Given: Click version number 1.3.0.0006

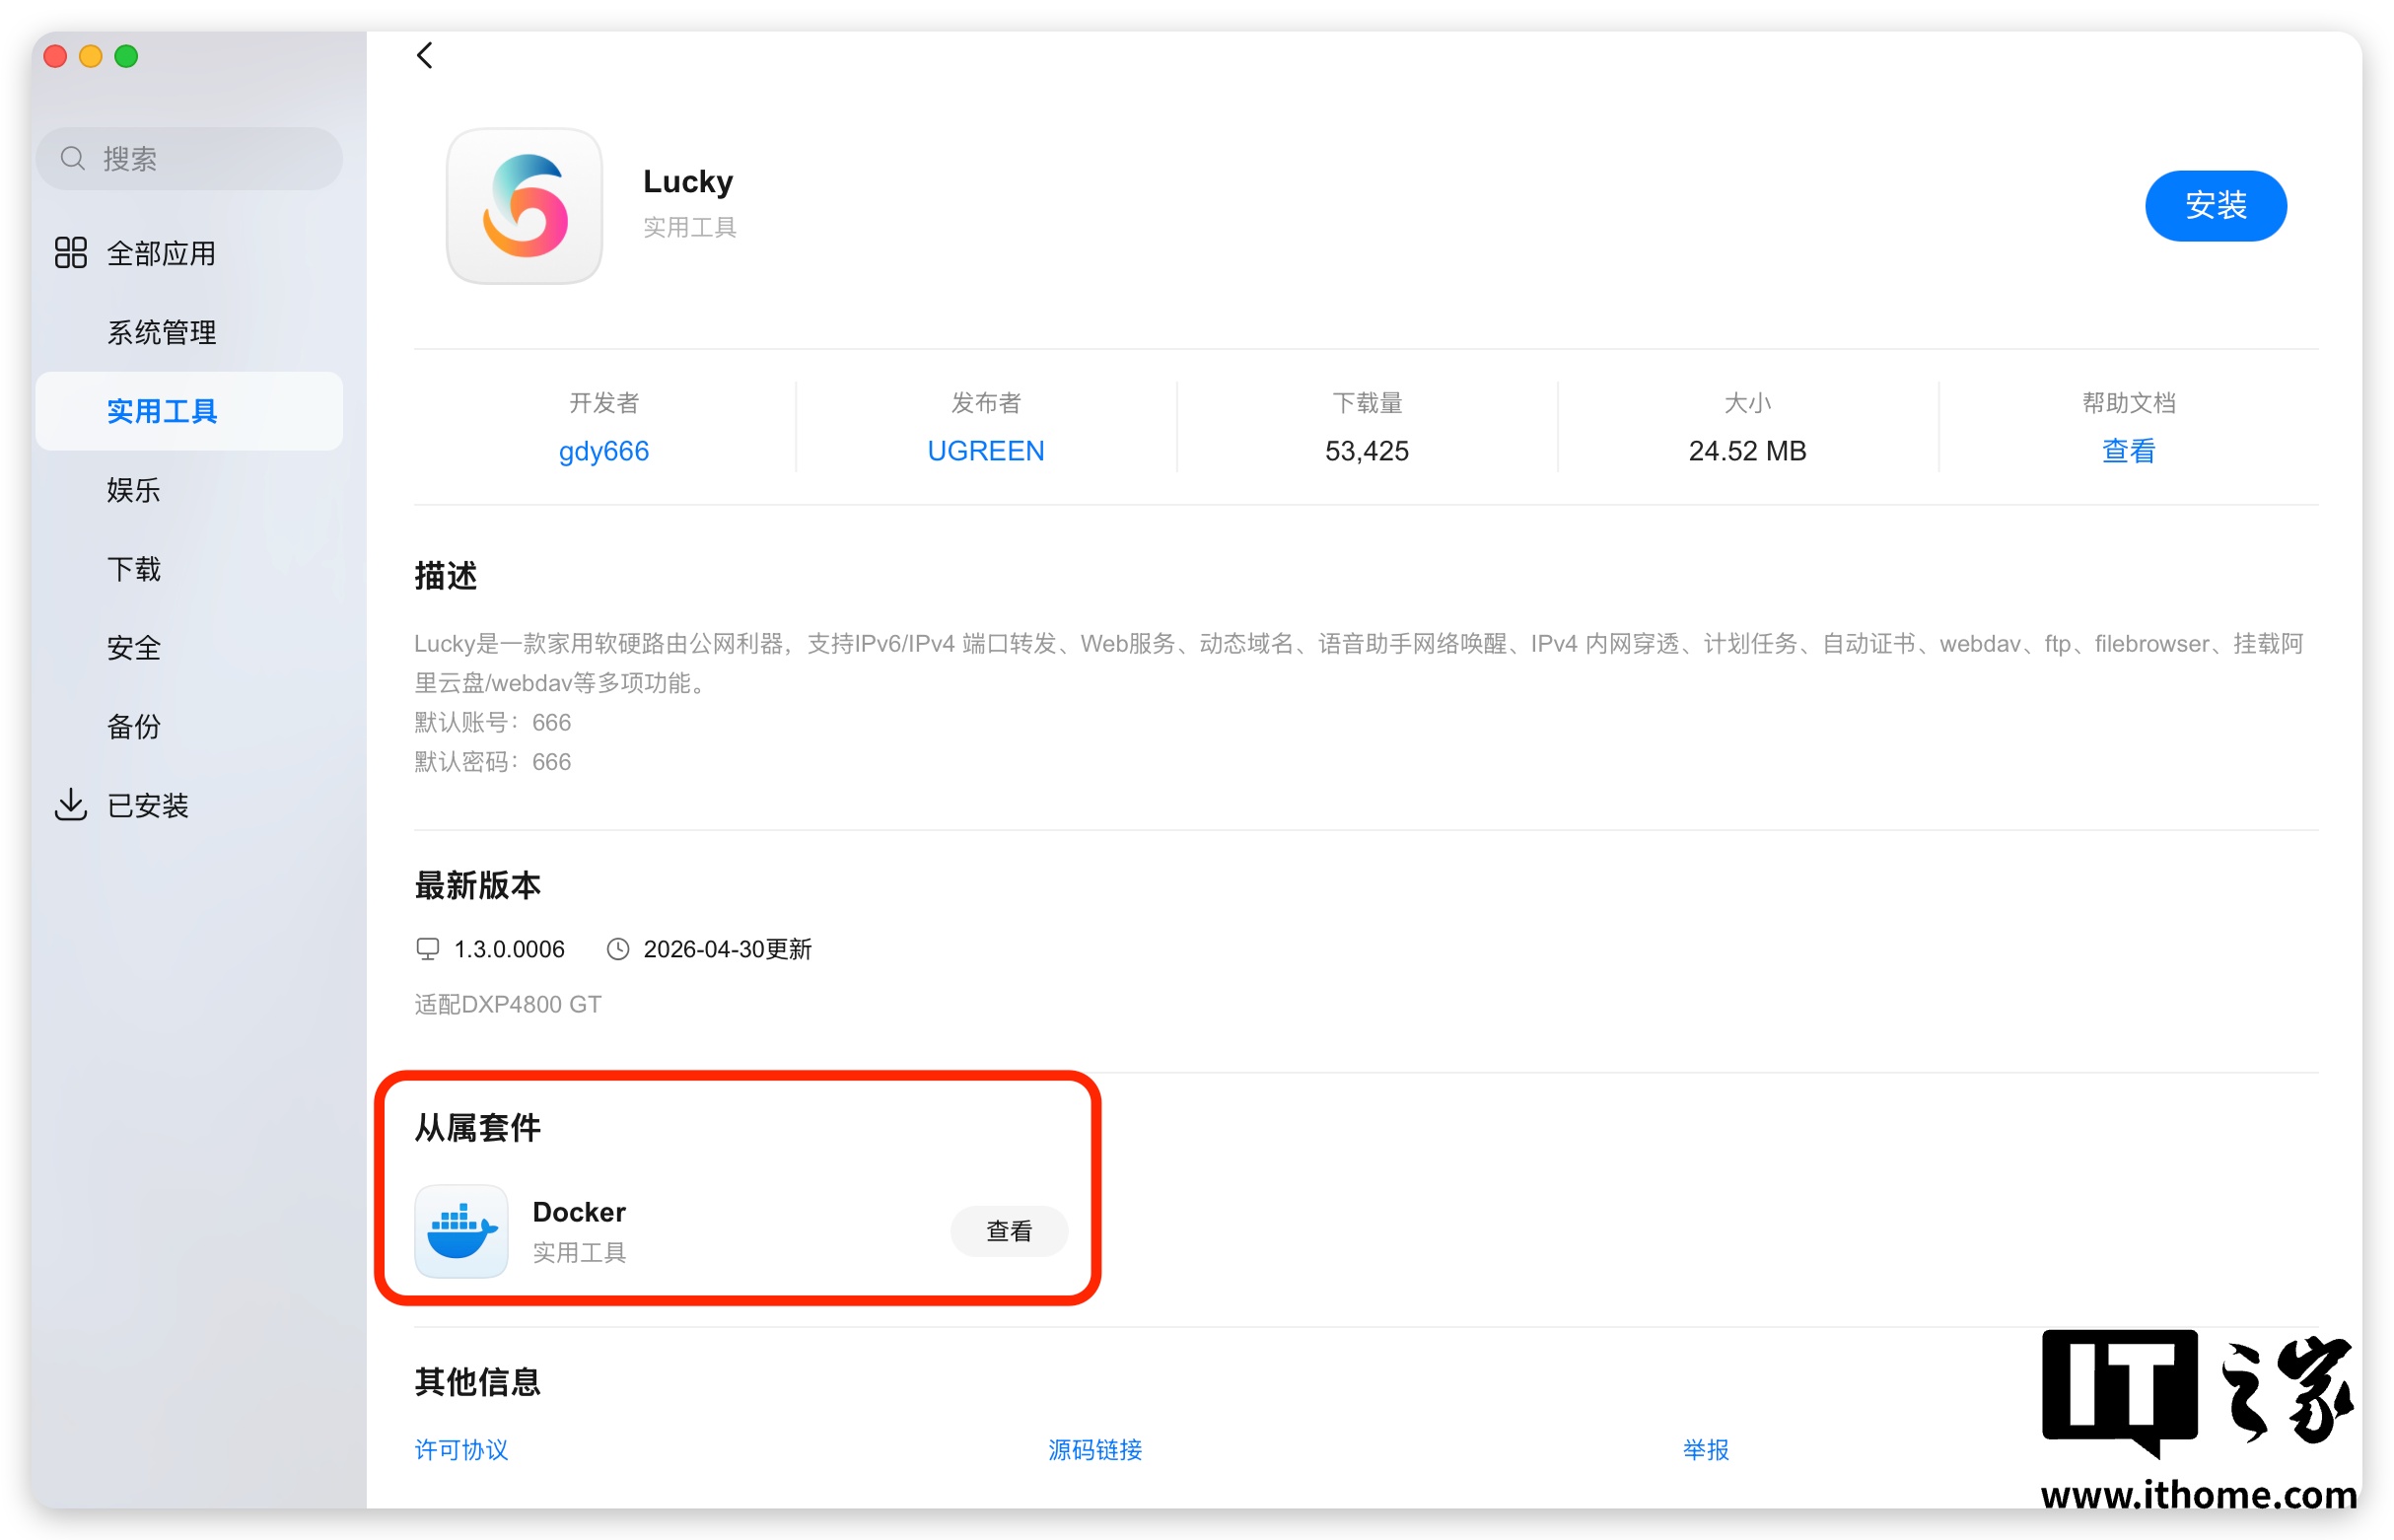Looking at the screenshot, I should click(510, 949).
